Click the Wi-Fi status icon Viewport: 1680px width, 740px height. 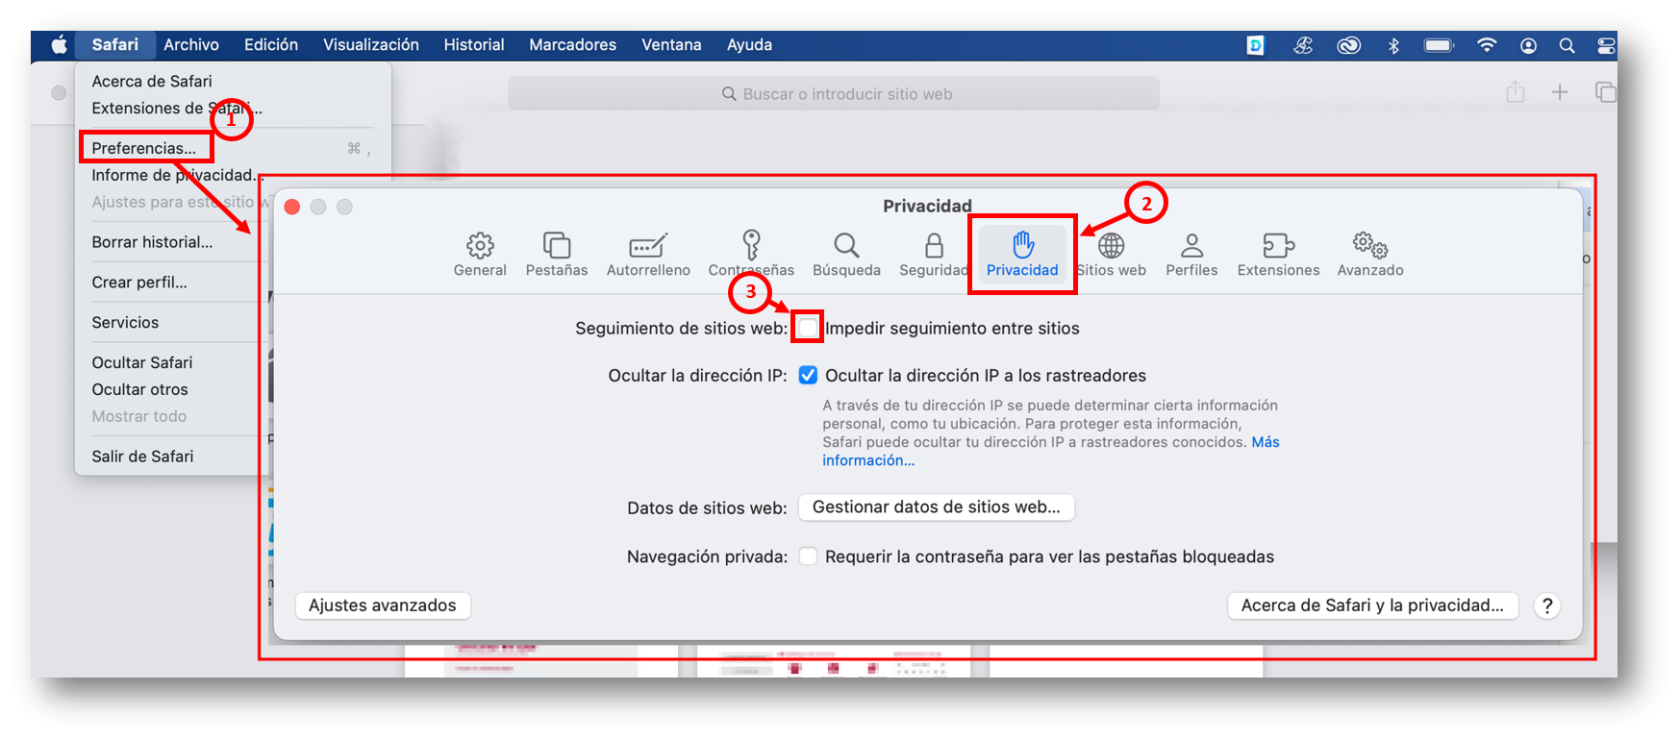[x=1487, y=45]
